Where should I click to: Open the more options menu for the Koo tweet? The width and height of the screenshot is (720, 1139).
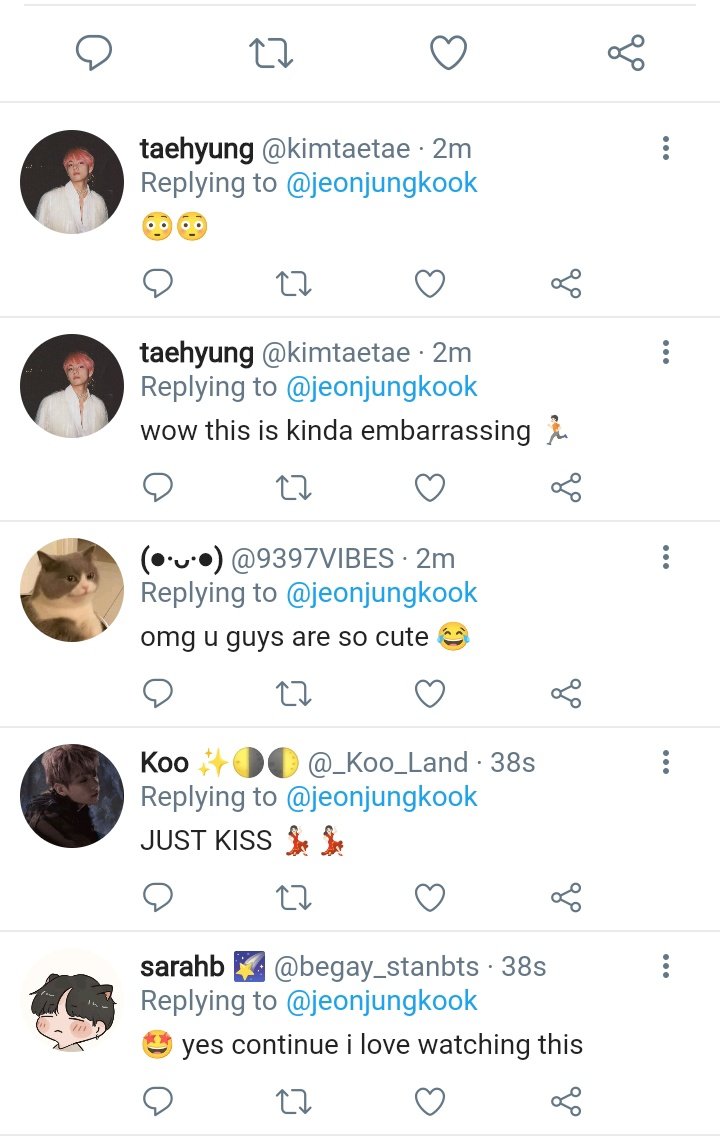[x=666, y=762]
